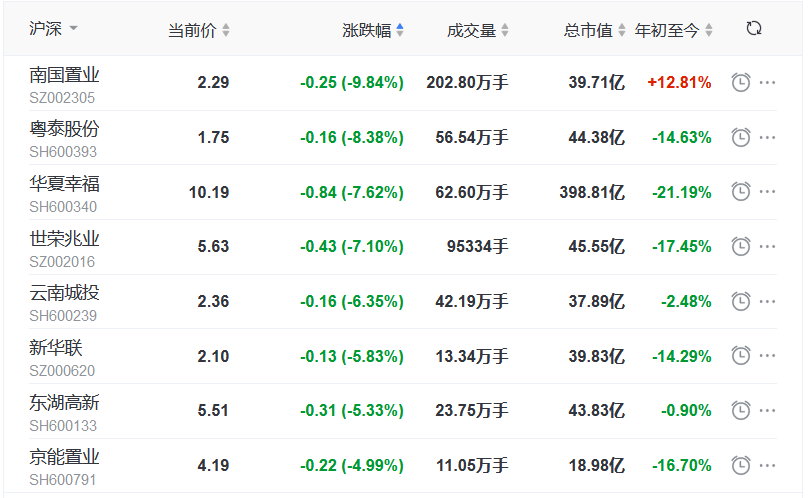The width and height of the screenshot is (808, 498).
Task: Set alarm clock alert for 东湖高新
Action: coord(741,410)
